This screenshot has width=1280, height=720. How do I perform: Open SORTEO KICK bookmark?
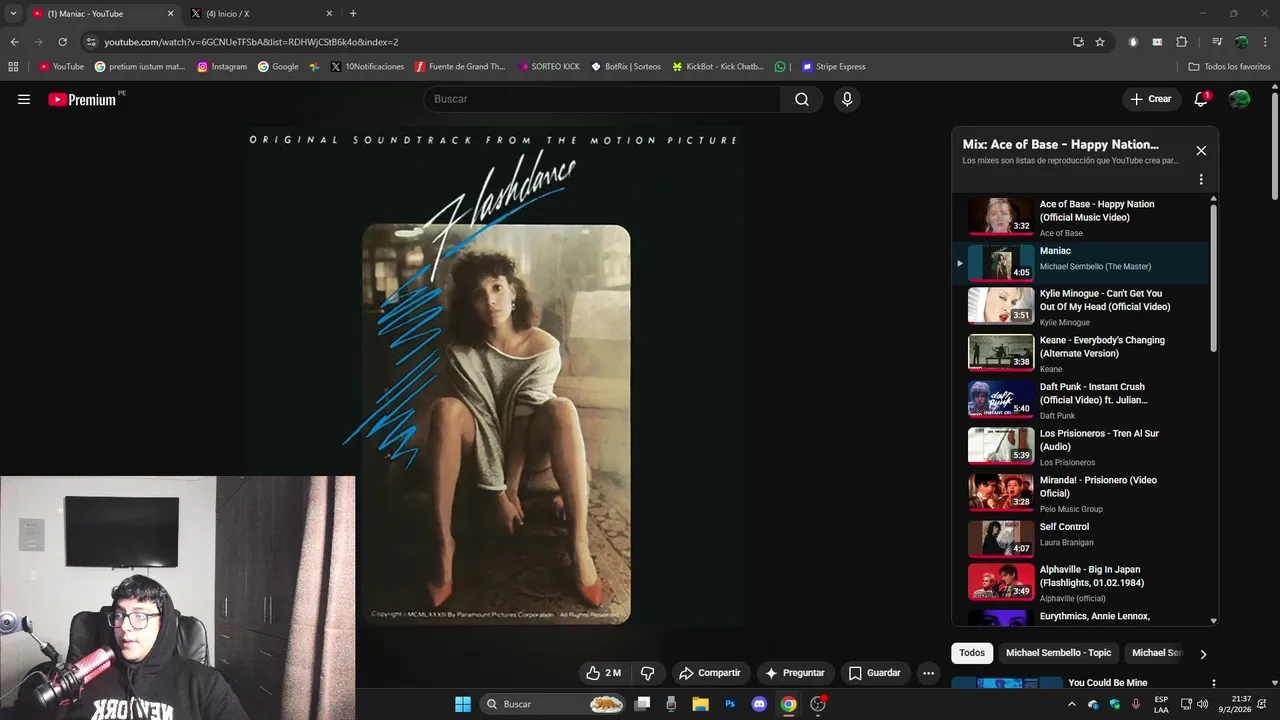coord(548,67)
